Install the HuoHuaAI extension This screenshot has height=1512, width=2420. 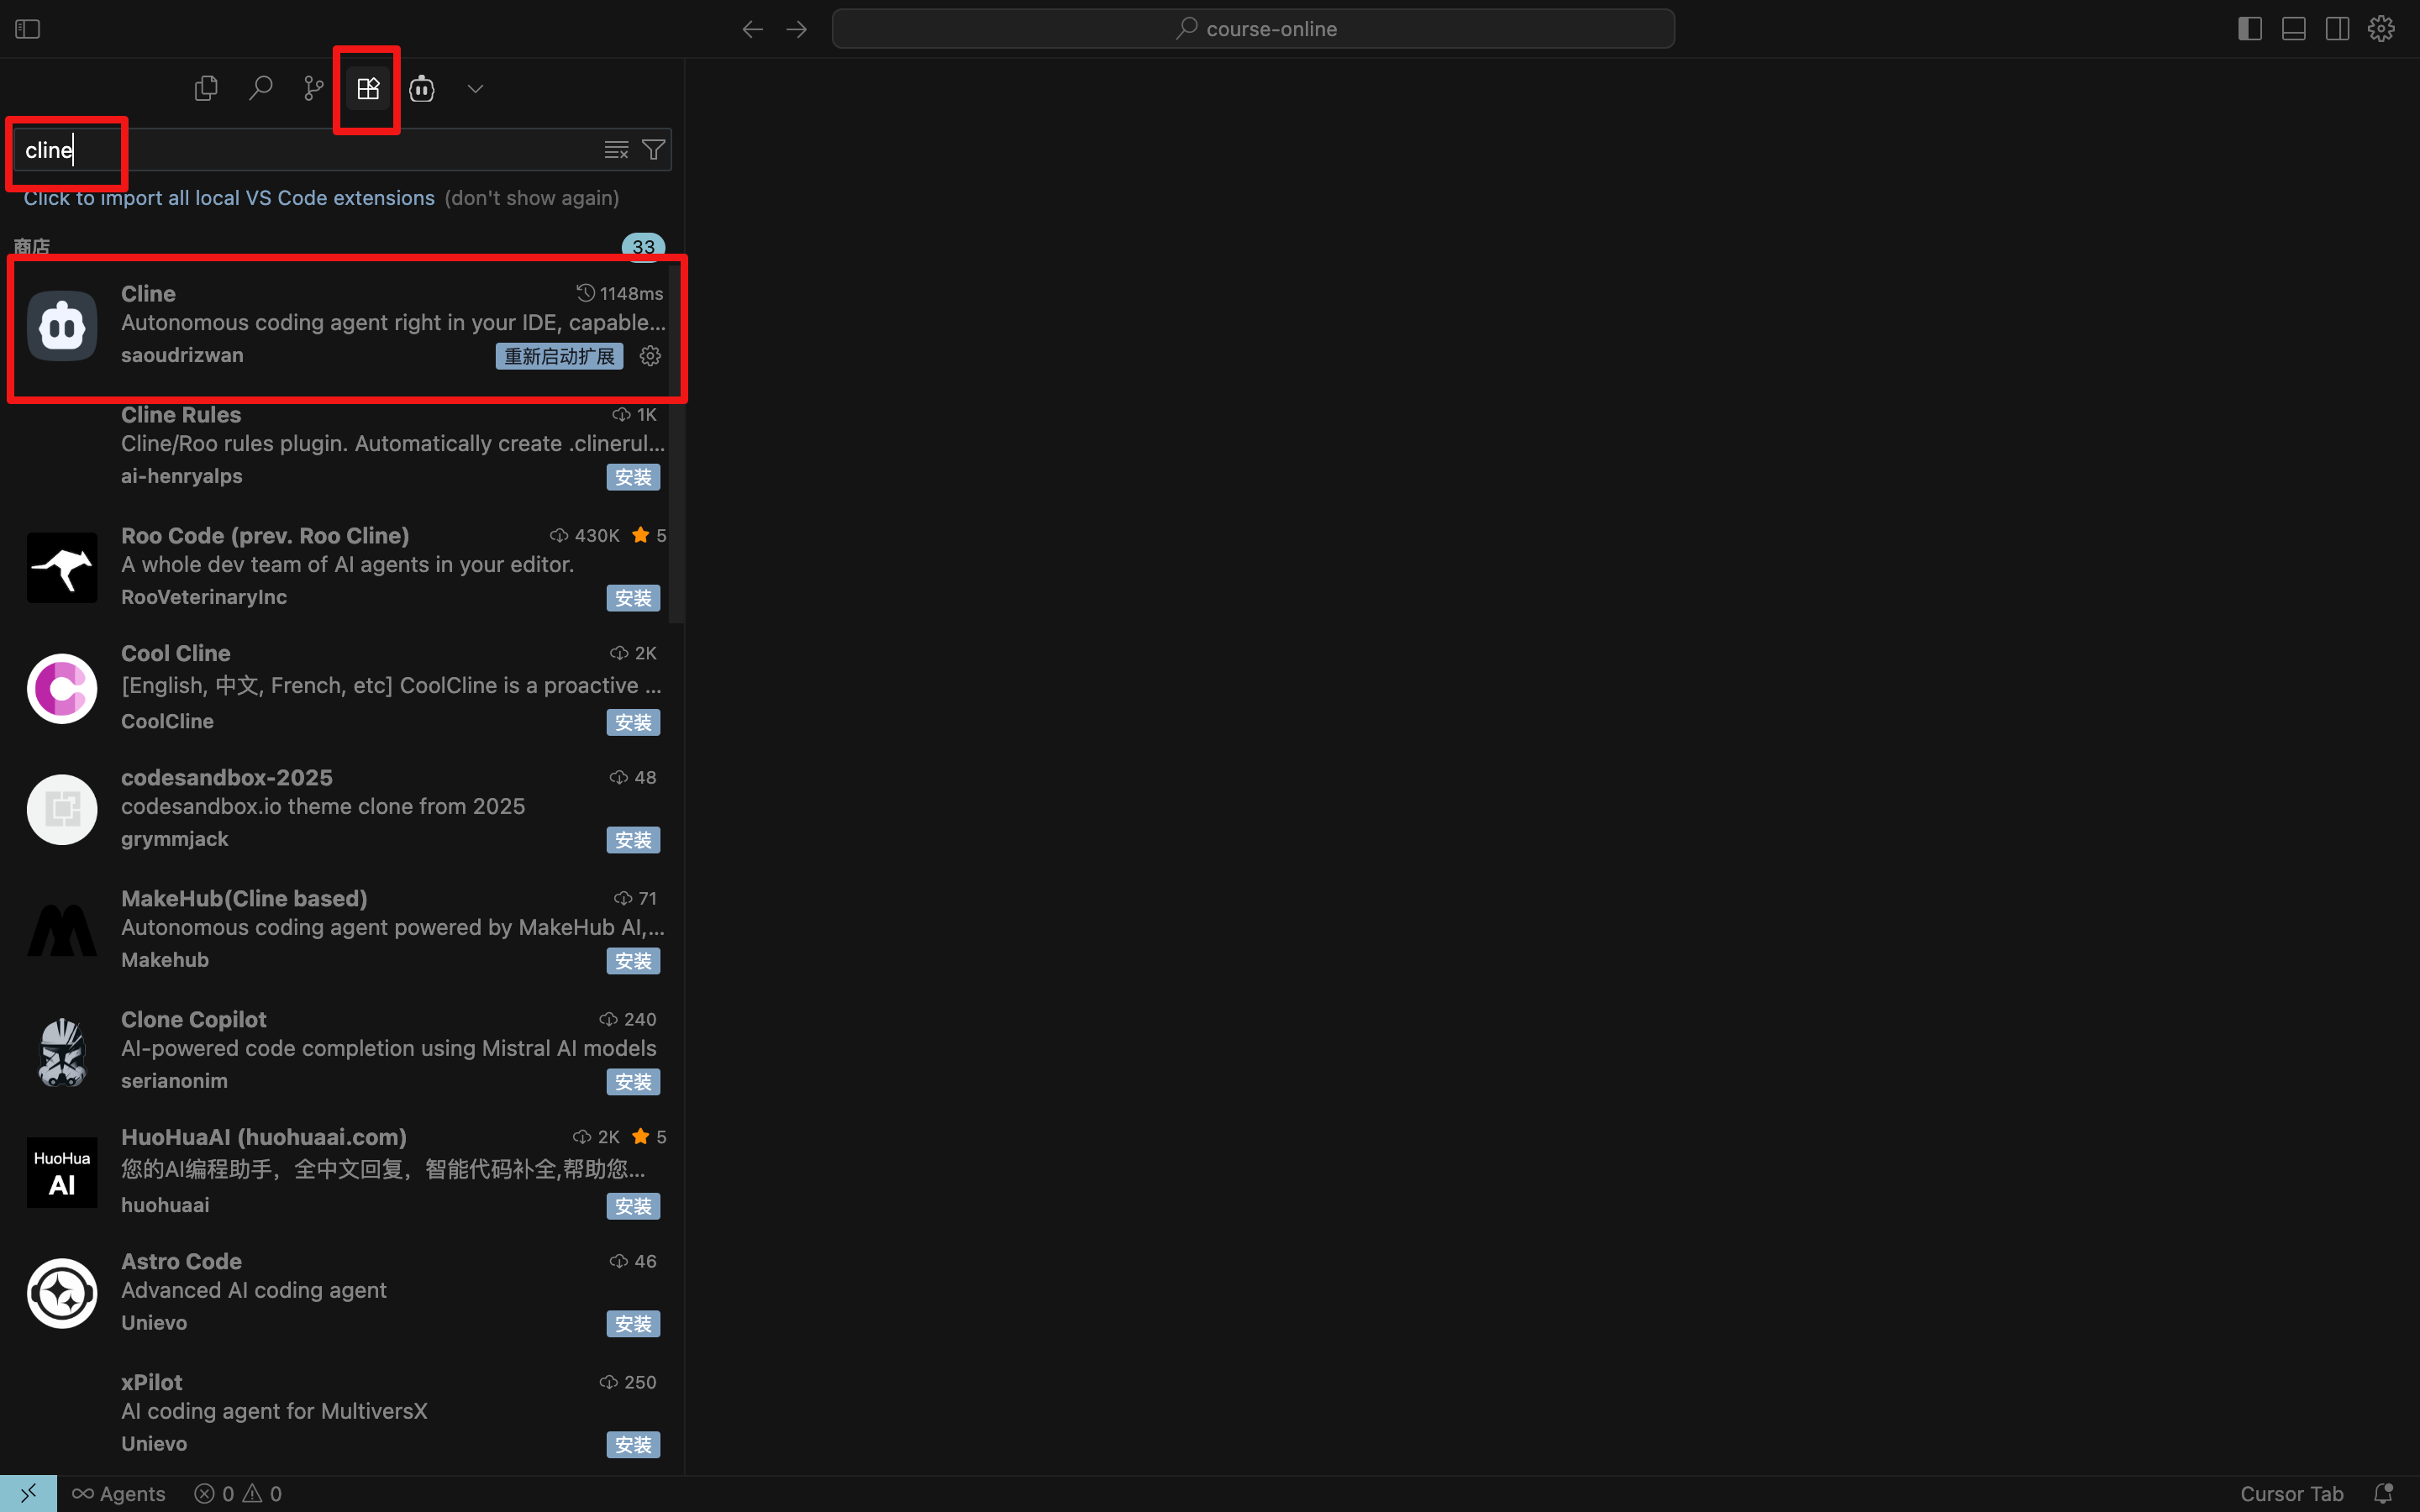(633, 1206)
